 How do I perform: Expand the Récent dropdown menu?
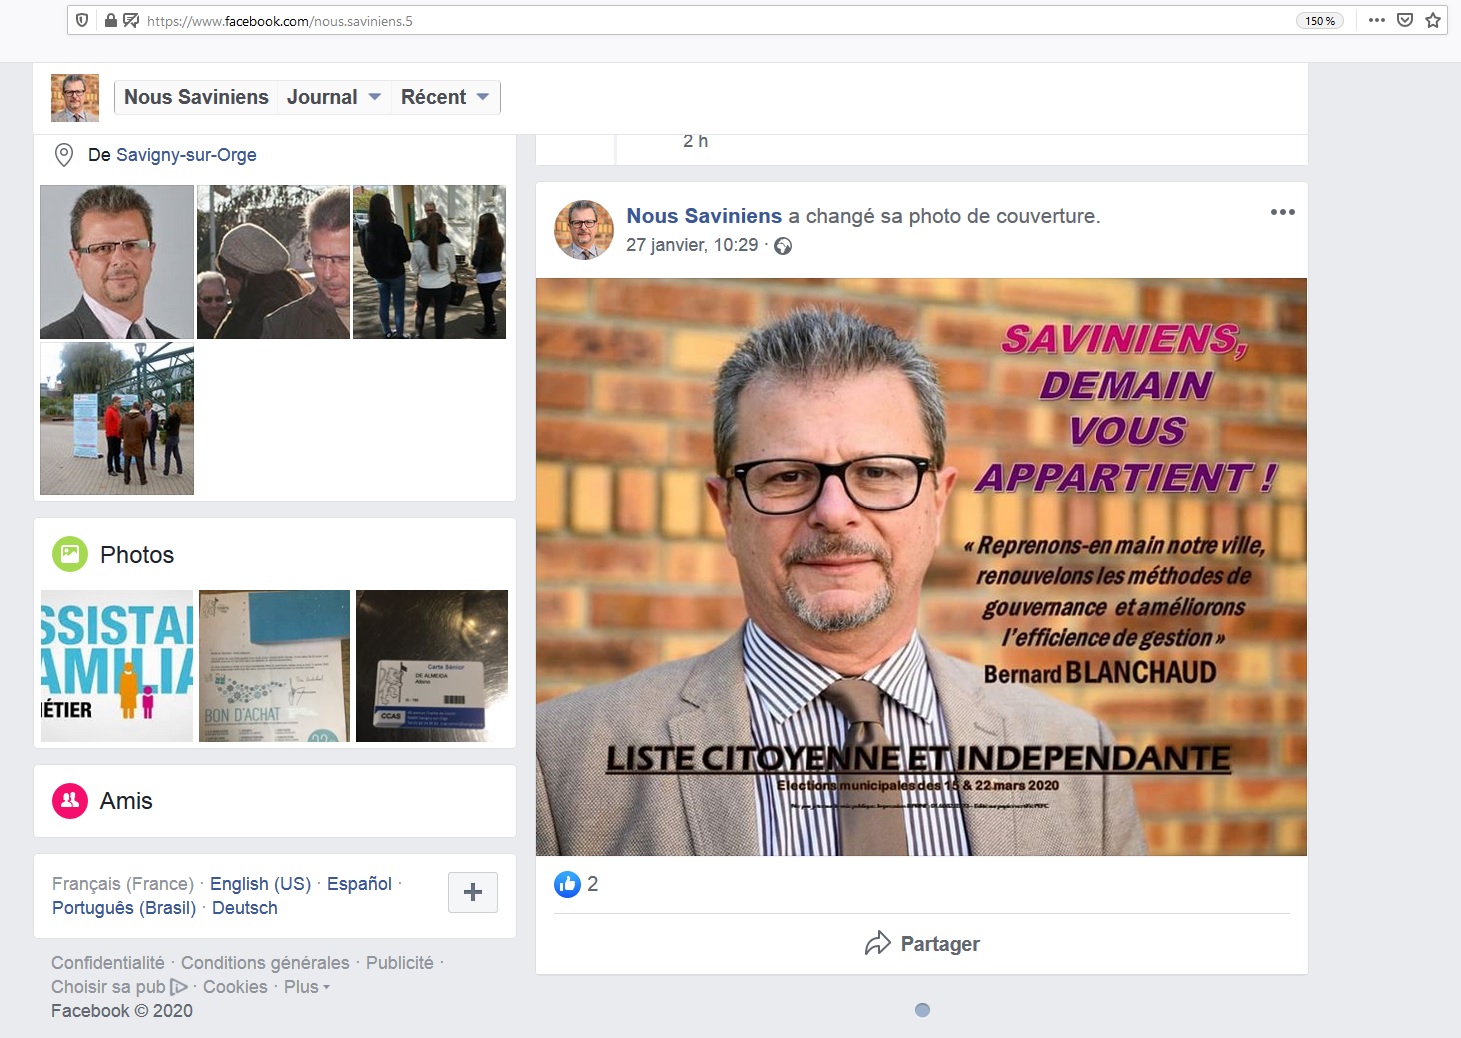[x=444, y=97]
